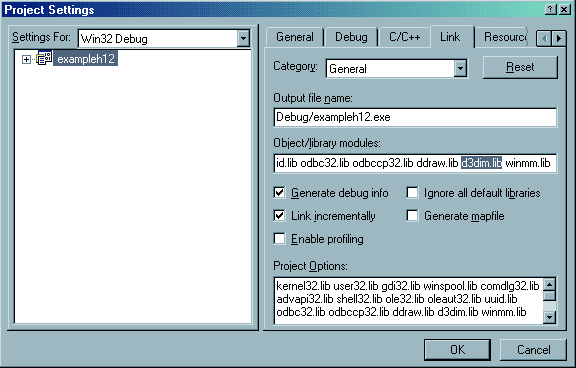Toggle Generate debug info checkbox
The height and width of the screenshot is (368, 576).
(x=280, y=192)
